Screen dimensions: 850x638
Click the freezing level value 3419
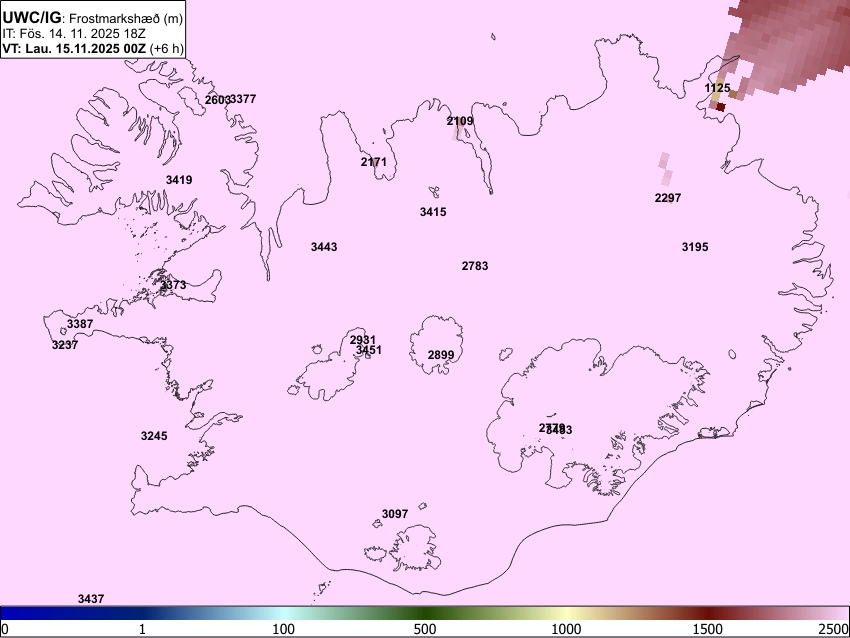point(179,180)
